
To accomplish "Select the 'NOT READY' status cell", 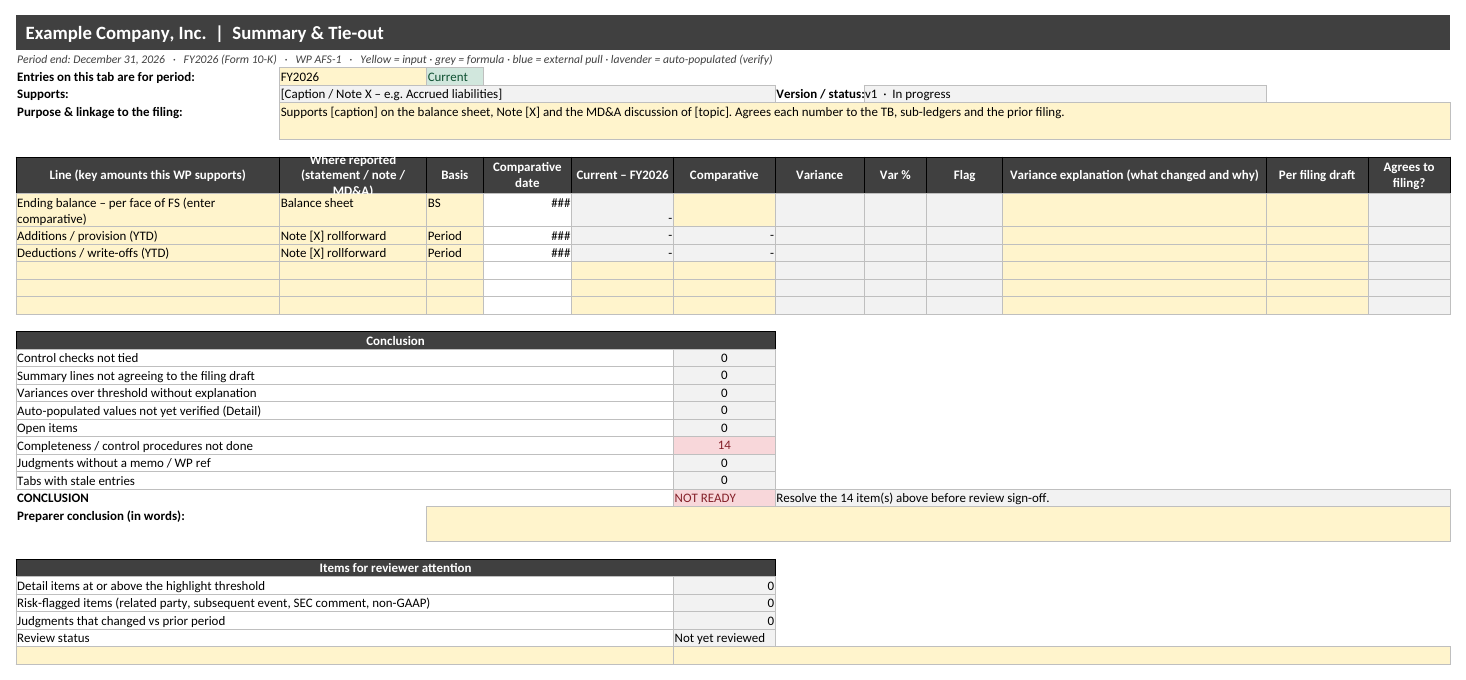I will point(724,498).
